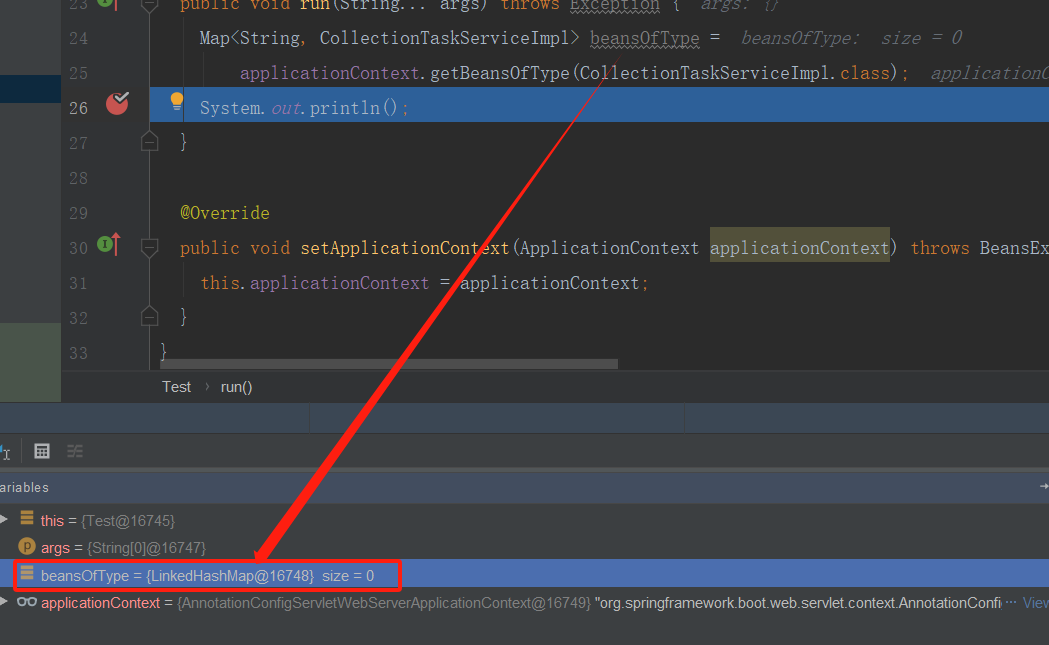
Task: Open the Evaluate Expression calculator icon
Action: pyautogui.click(x=41, y=451)
